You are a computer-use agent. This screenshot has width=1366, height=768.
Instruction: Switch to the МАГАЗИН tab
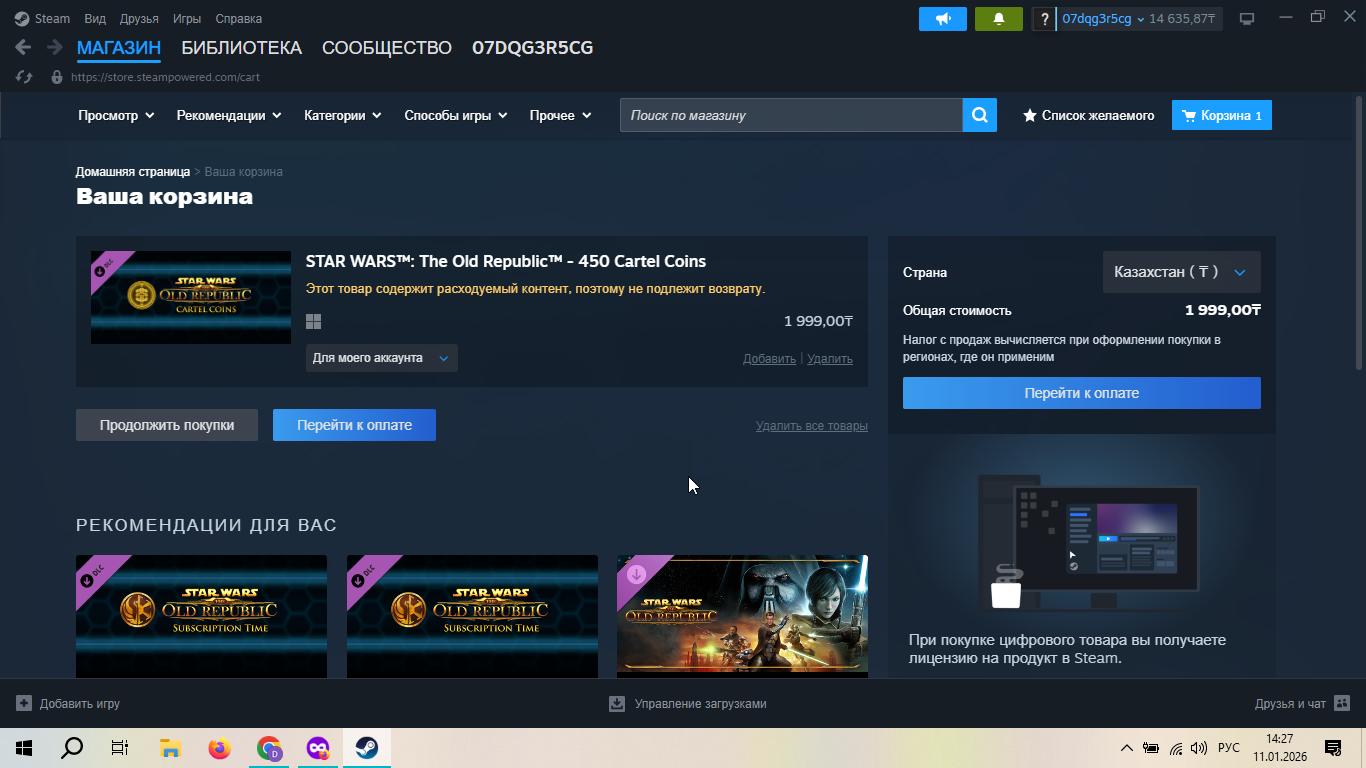click(x=119, y=48)
